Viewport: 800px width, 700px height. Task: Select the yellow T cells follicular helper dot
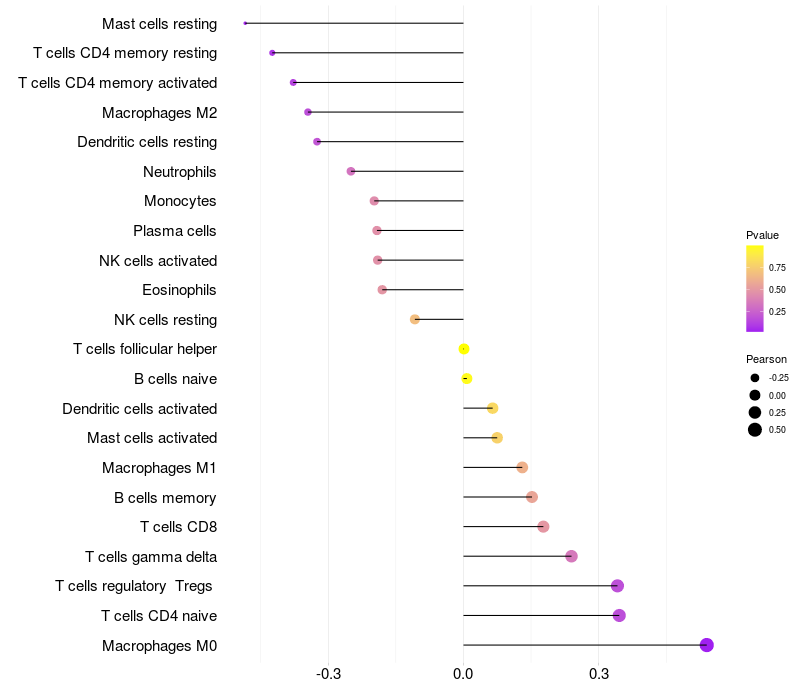tap(464, 349)
